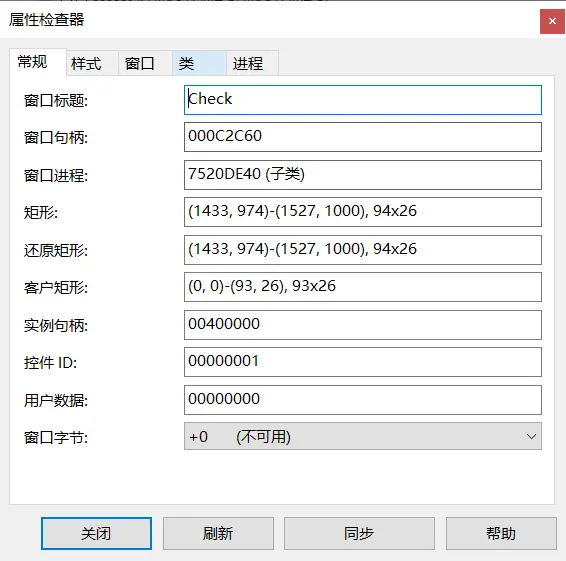This screenshot has height=561, width=566.
Task: Select the 类 tab
Action: pos(199,64)
